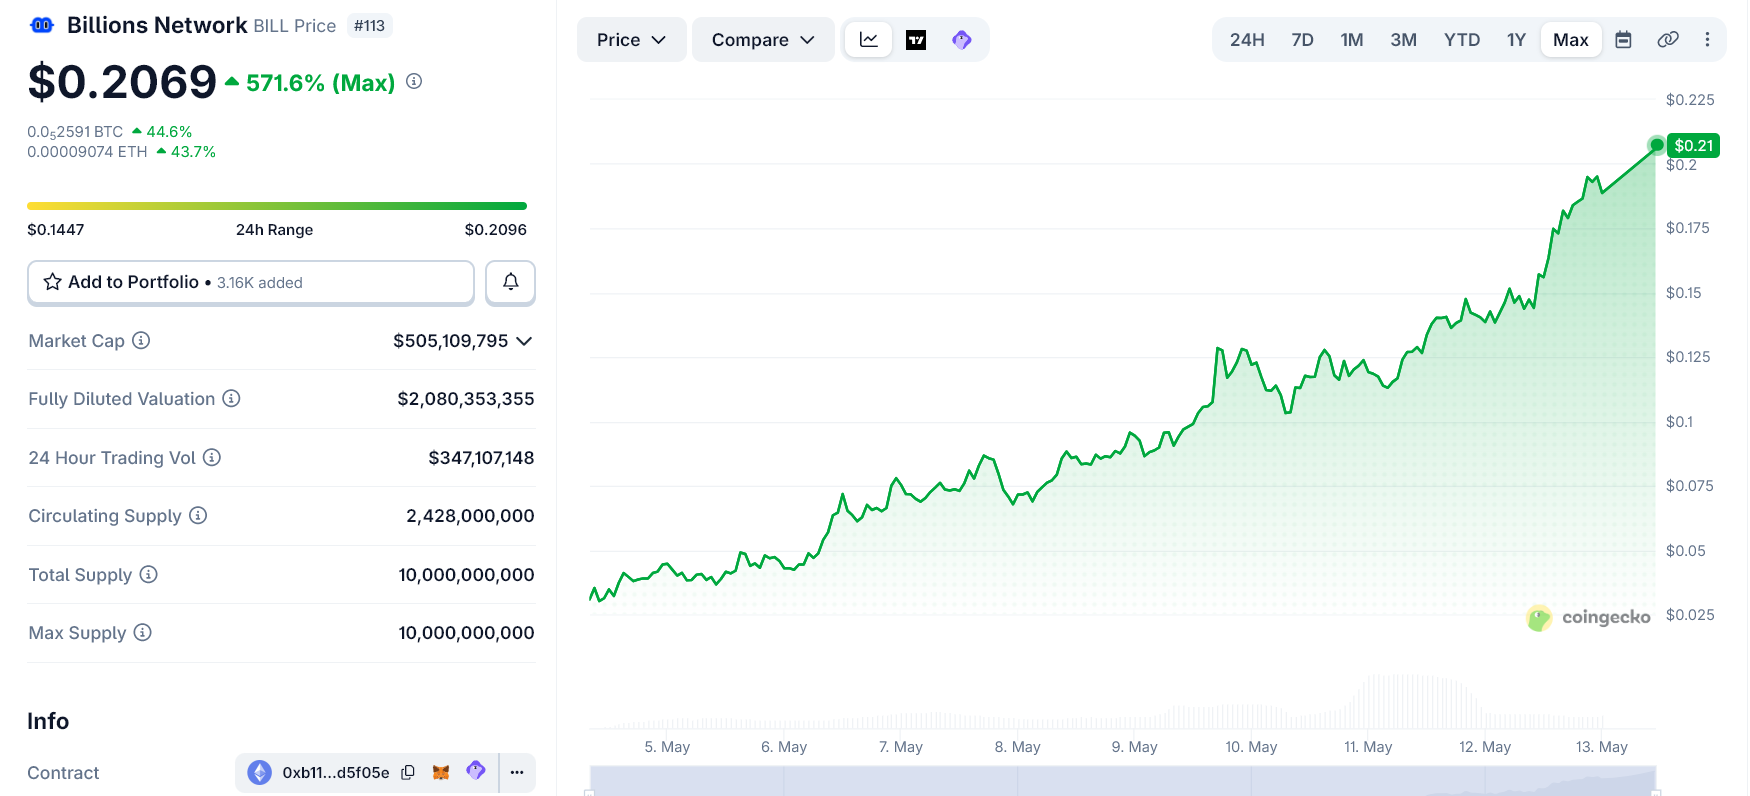Click the #113 rank badge
The image size is (1750, 796).
[x=369, y=26]
